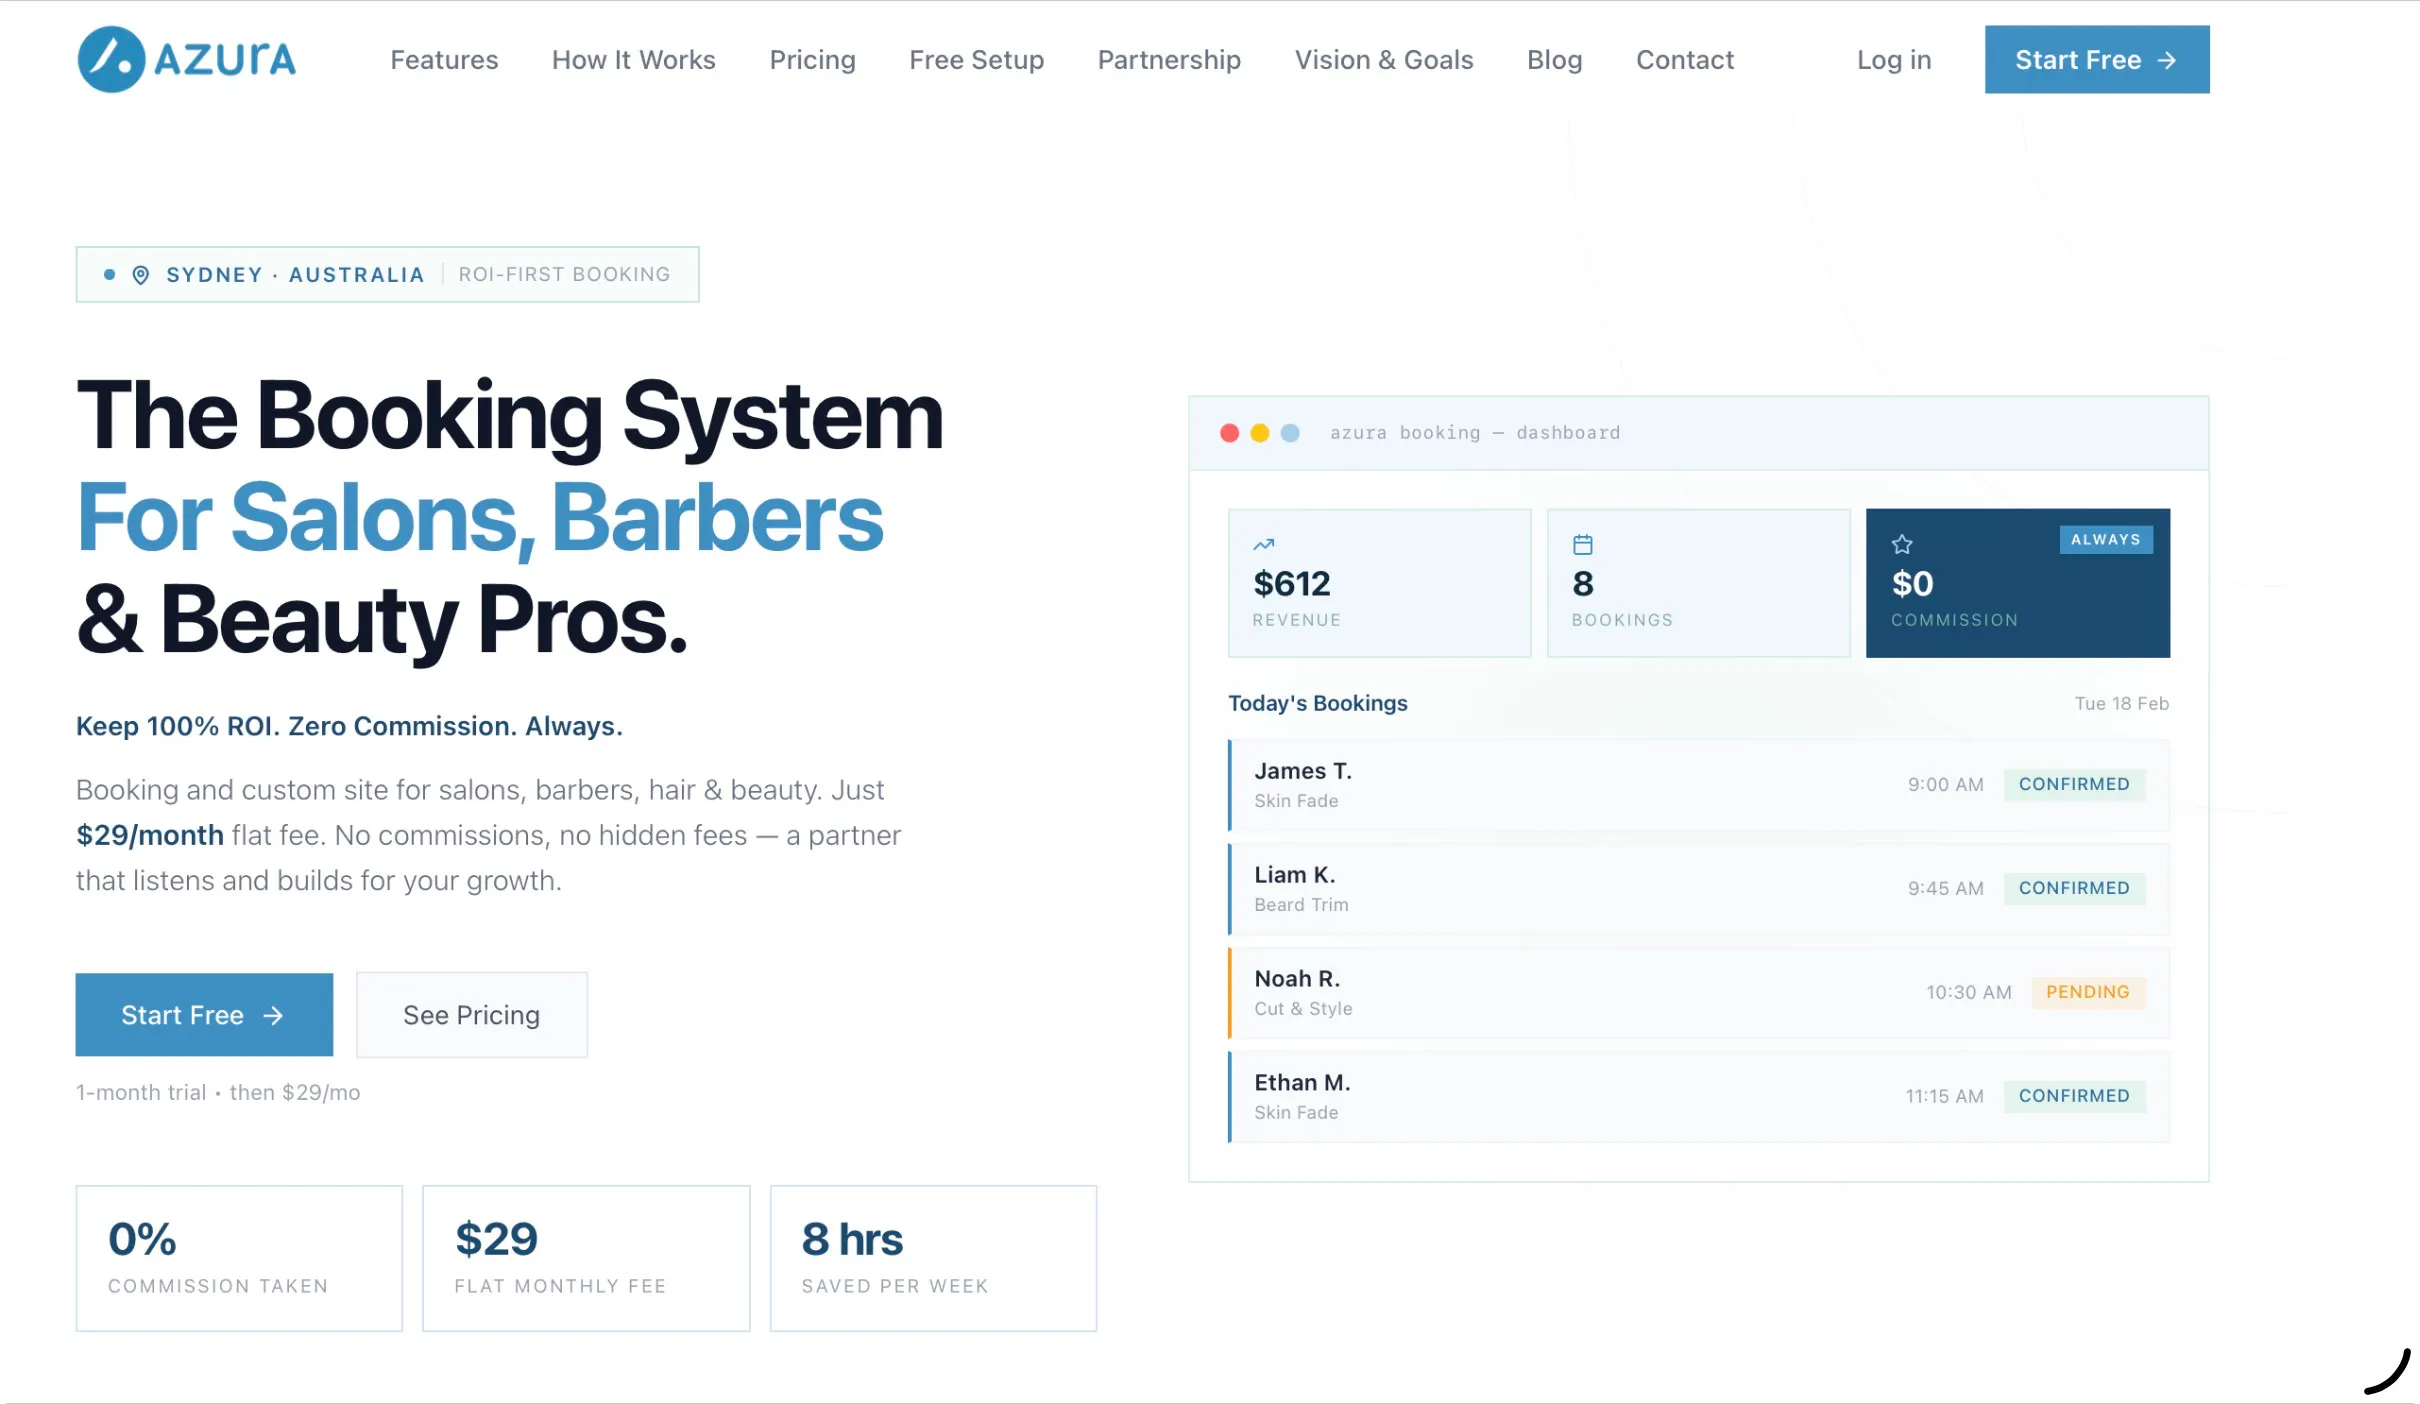Image resolution: width=2420 pixels, height=1404 pixels.
Task: Click Ethan M.'s CONFIRMED status badge
Action: coord(2074,1096)
